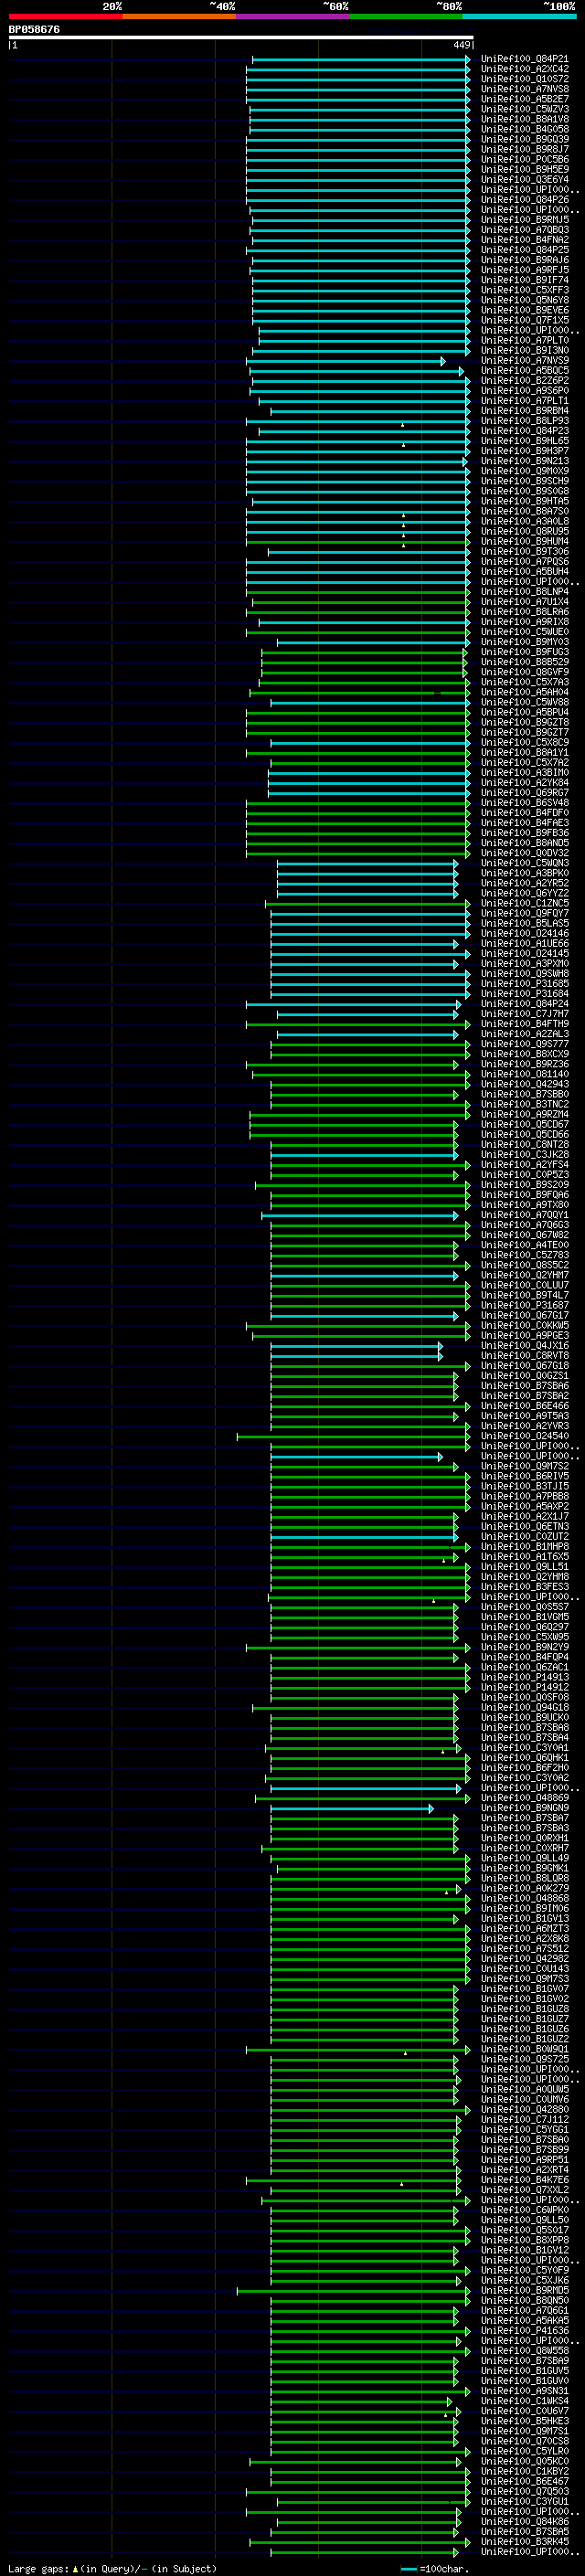Select the orange ~40% legend segment
This screenshot has height=2576, width=585.
179,16
